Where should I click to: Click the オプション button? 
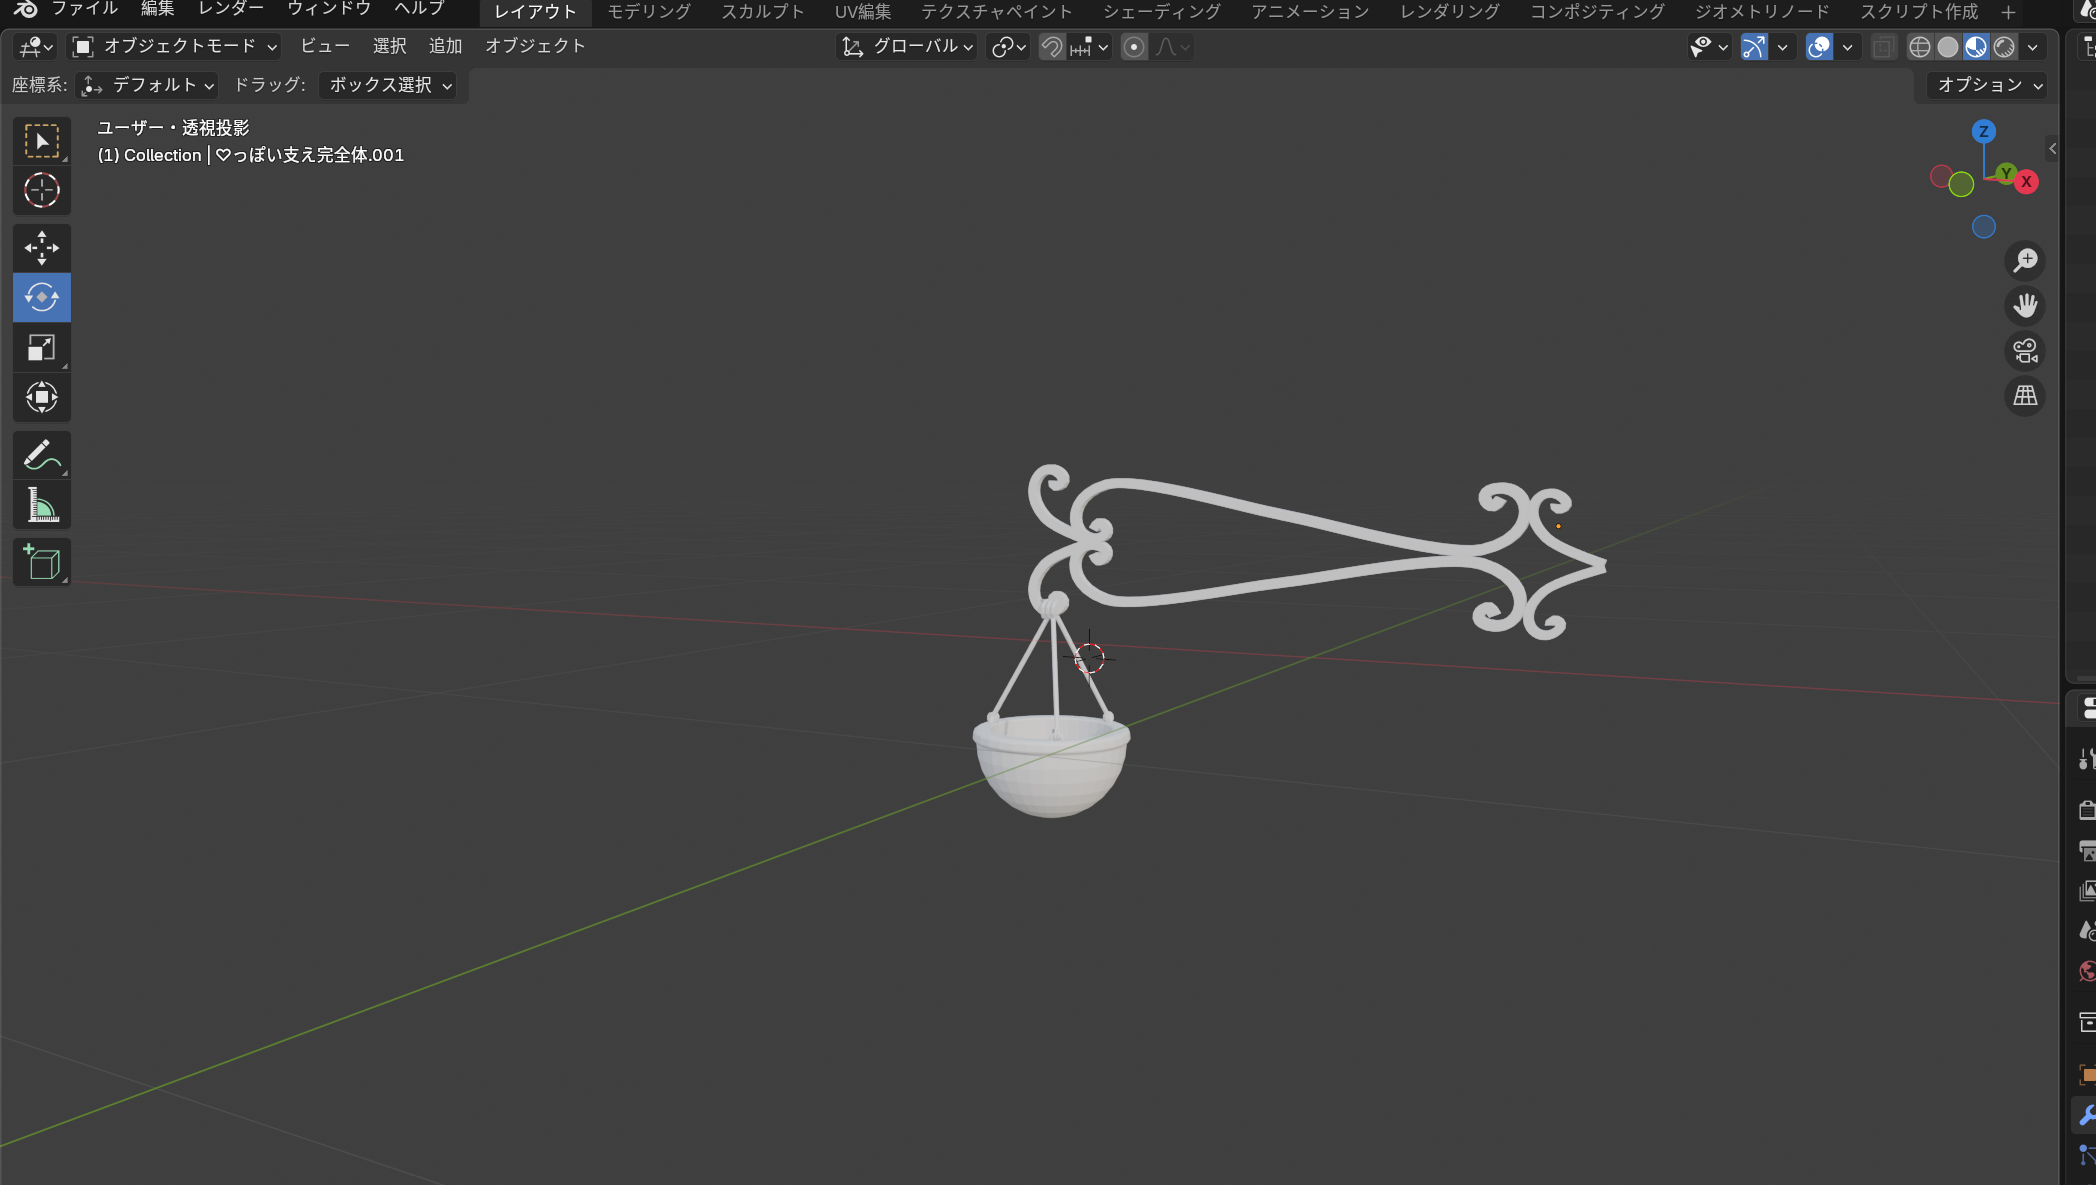coord(1988,85)
